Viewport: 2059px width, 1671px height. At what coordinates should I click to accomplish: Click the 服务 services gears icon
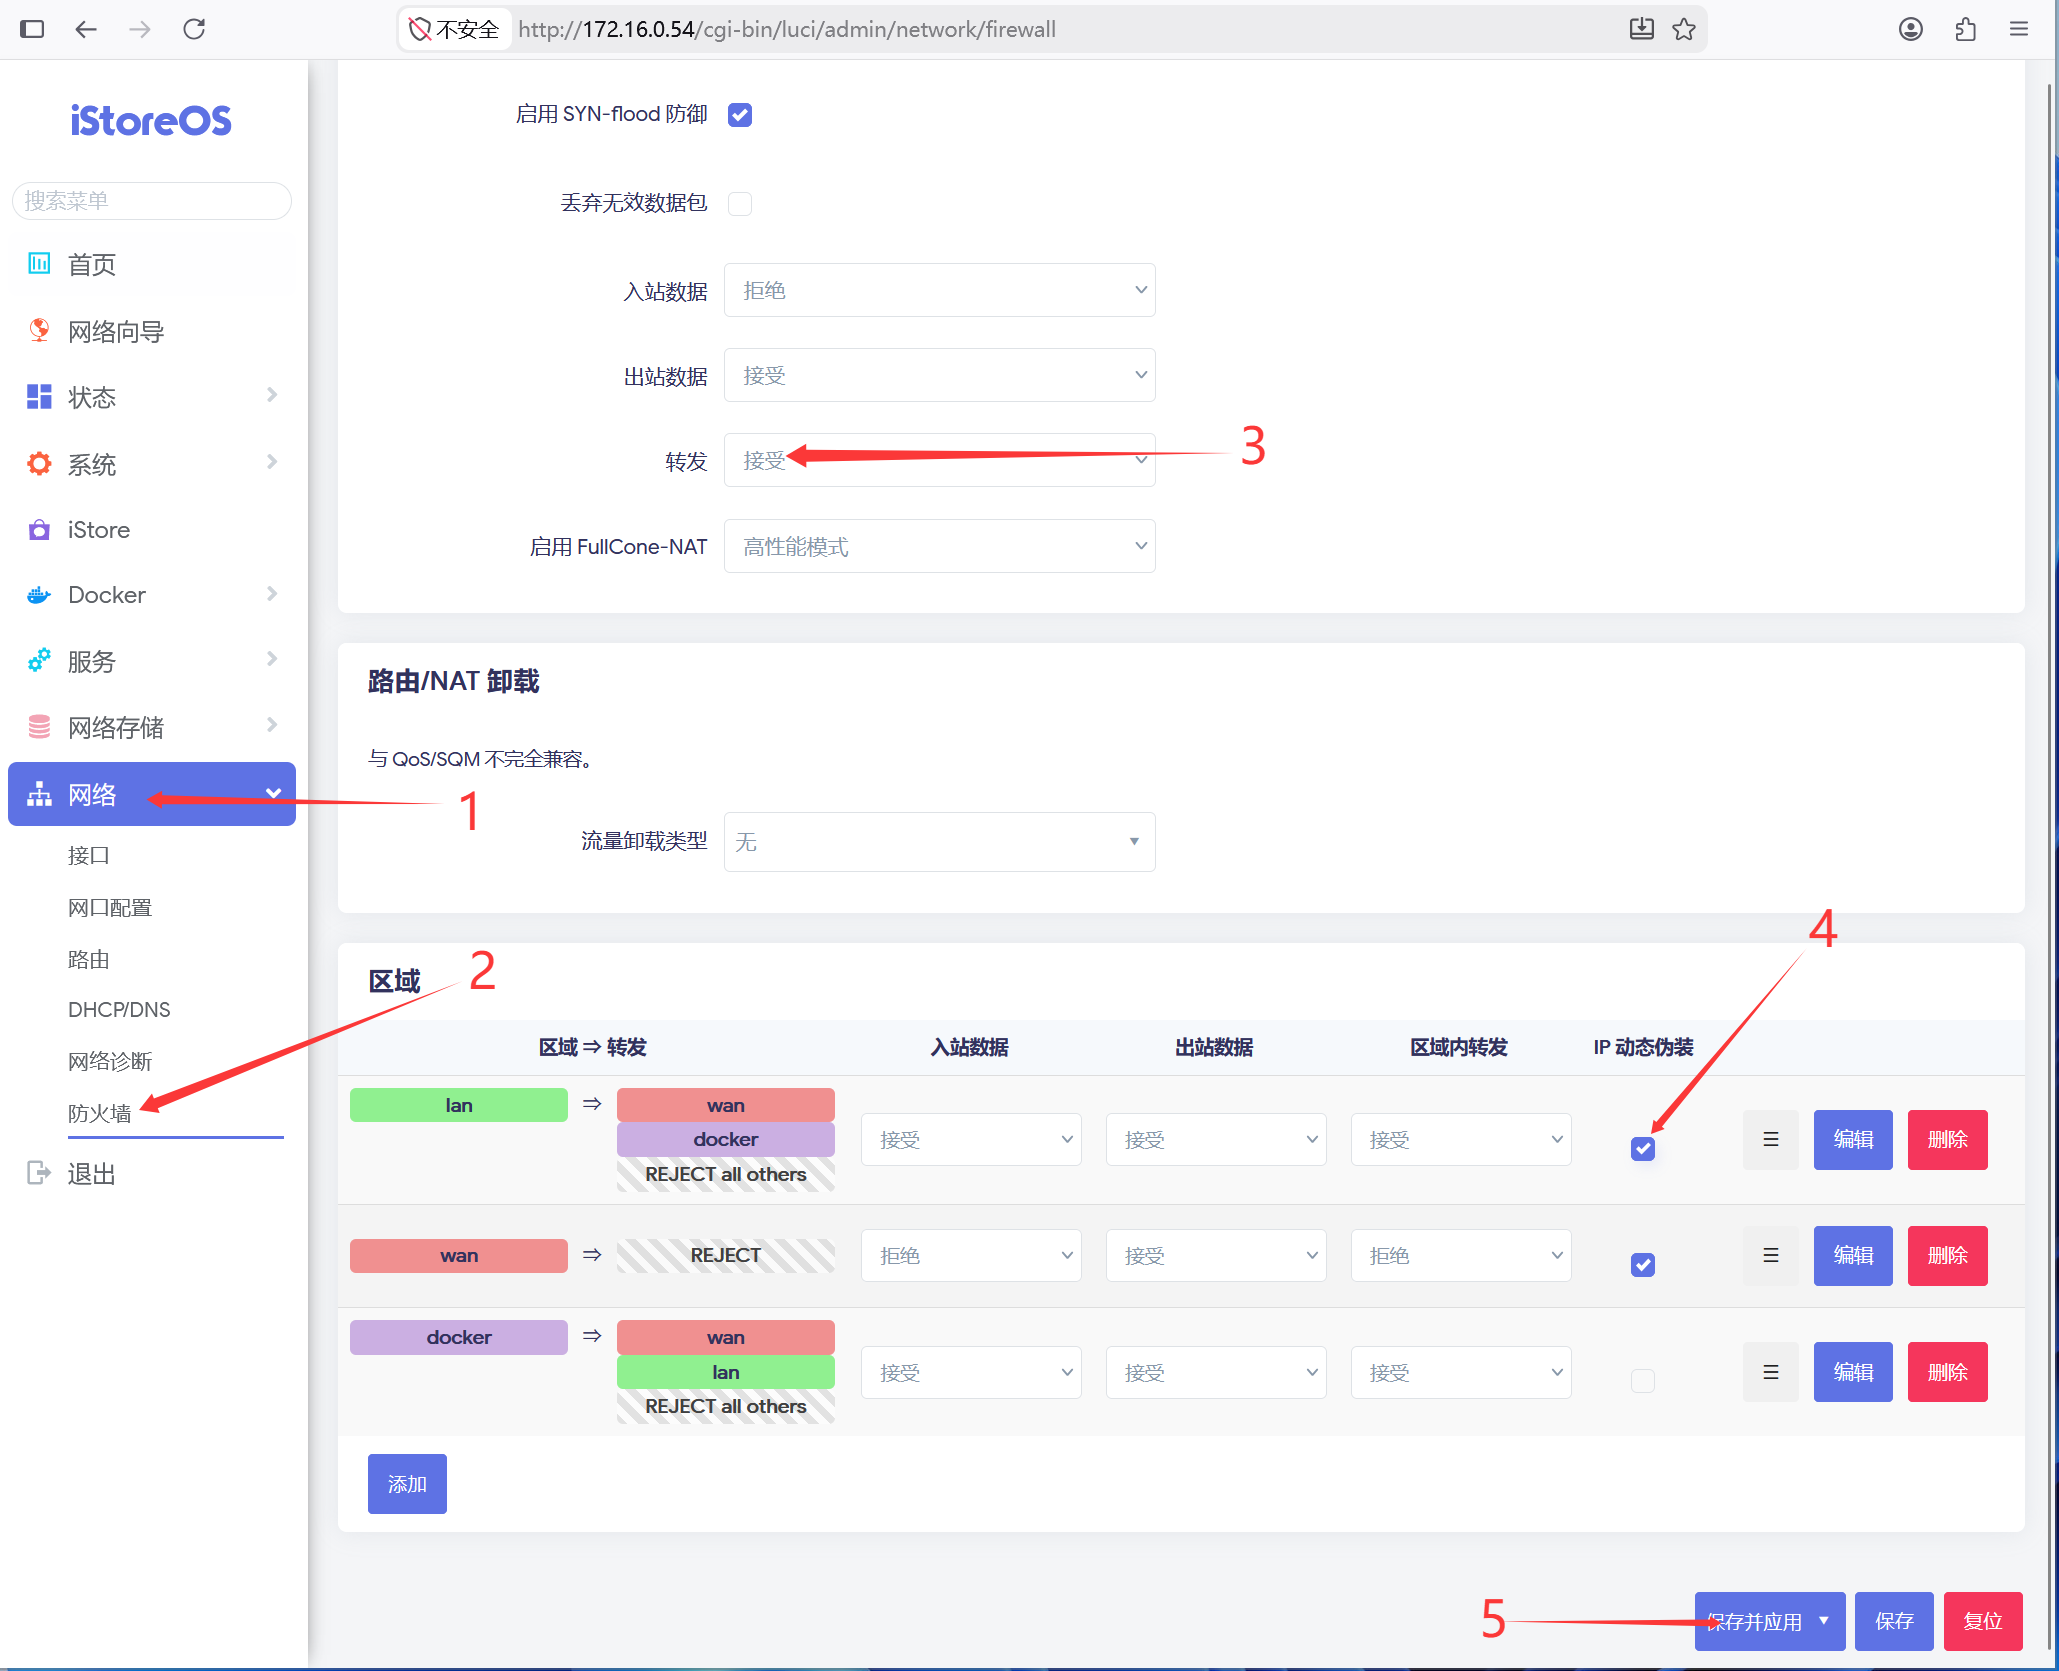coord(39,660)
